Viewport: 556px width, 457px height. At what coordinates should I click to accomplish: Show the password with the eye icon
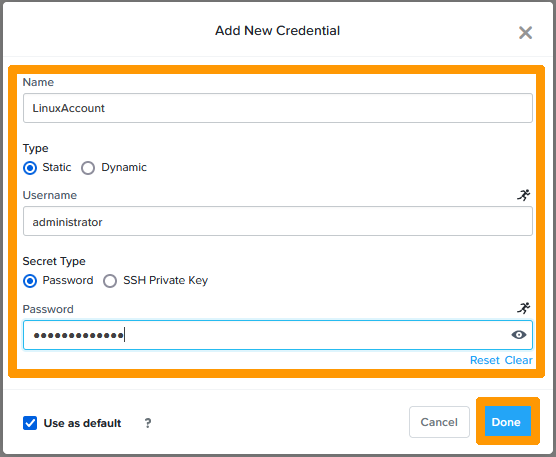click(518, 335)
